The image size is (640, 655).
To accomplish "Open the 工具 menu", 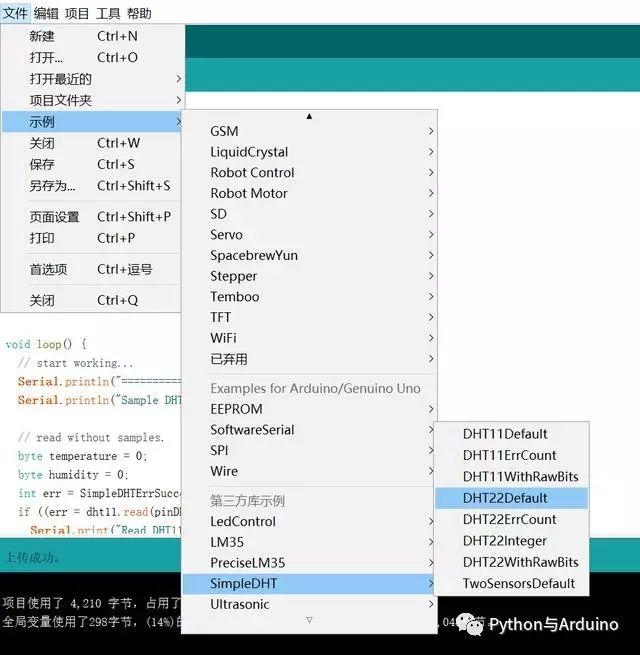I will [x=108, y=13].
